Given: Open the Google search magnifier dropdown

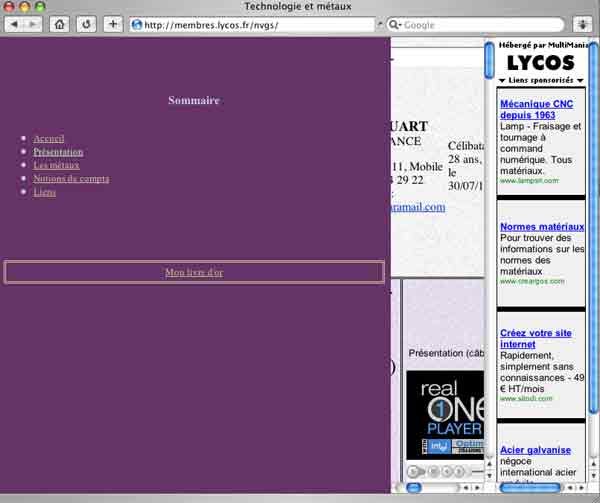Looking at the screenshot, I should pyautogui.click(x=394, y=25).
